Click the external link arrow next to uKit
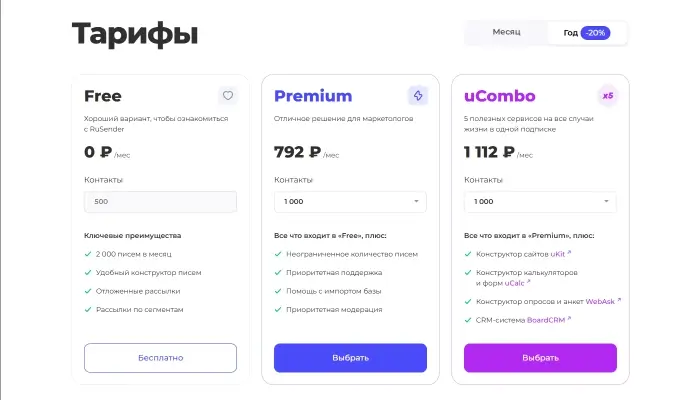The width and height of the screenshot is (700, 400). point(570,253)
